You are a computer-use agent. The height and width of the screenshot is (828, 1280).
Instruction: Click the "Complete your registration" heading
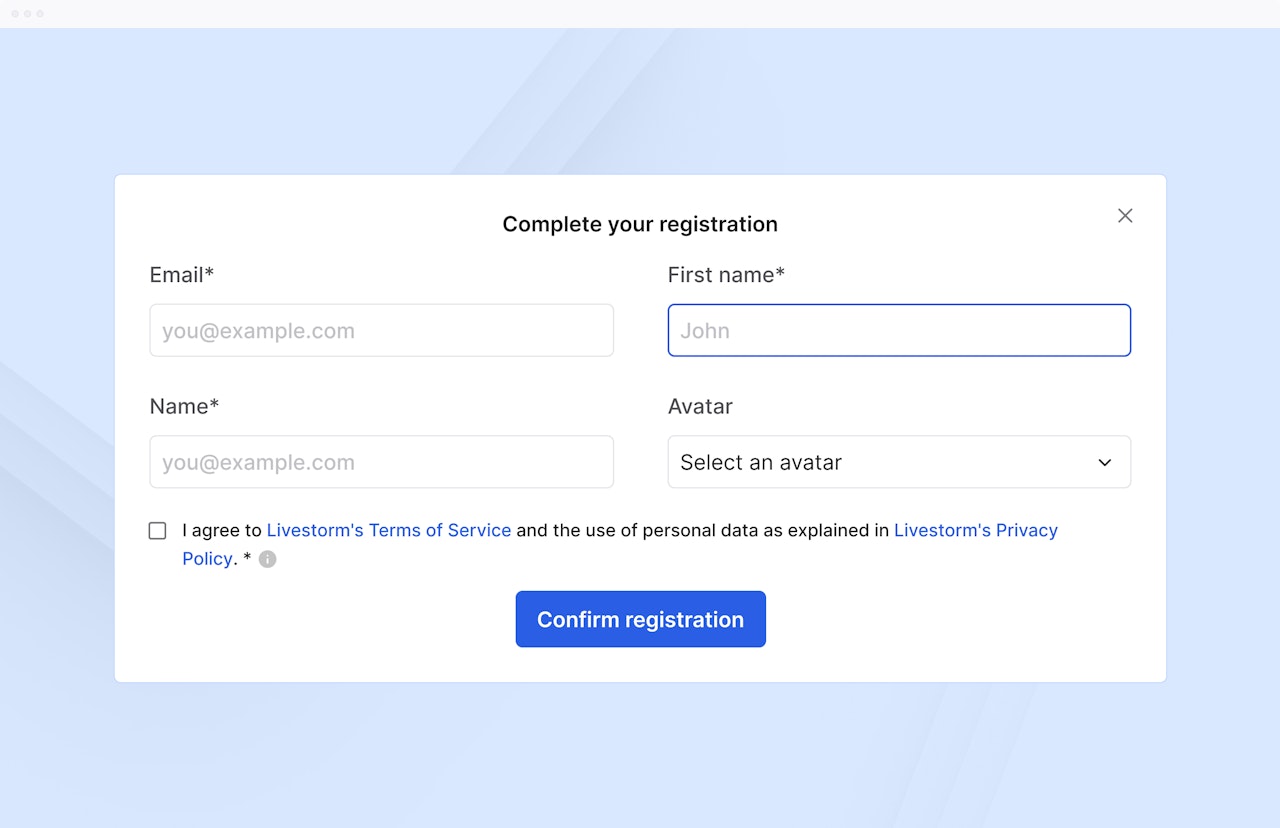click(x=640, y=224)
